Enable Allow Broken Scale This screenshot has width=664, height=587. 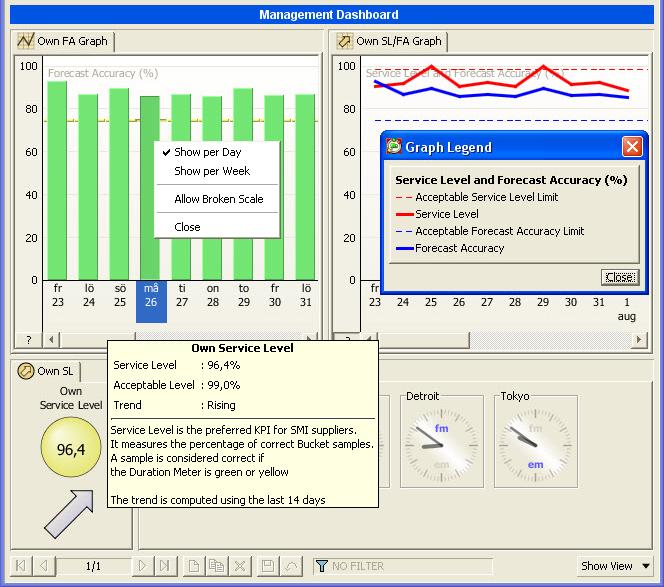(218, 199)
